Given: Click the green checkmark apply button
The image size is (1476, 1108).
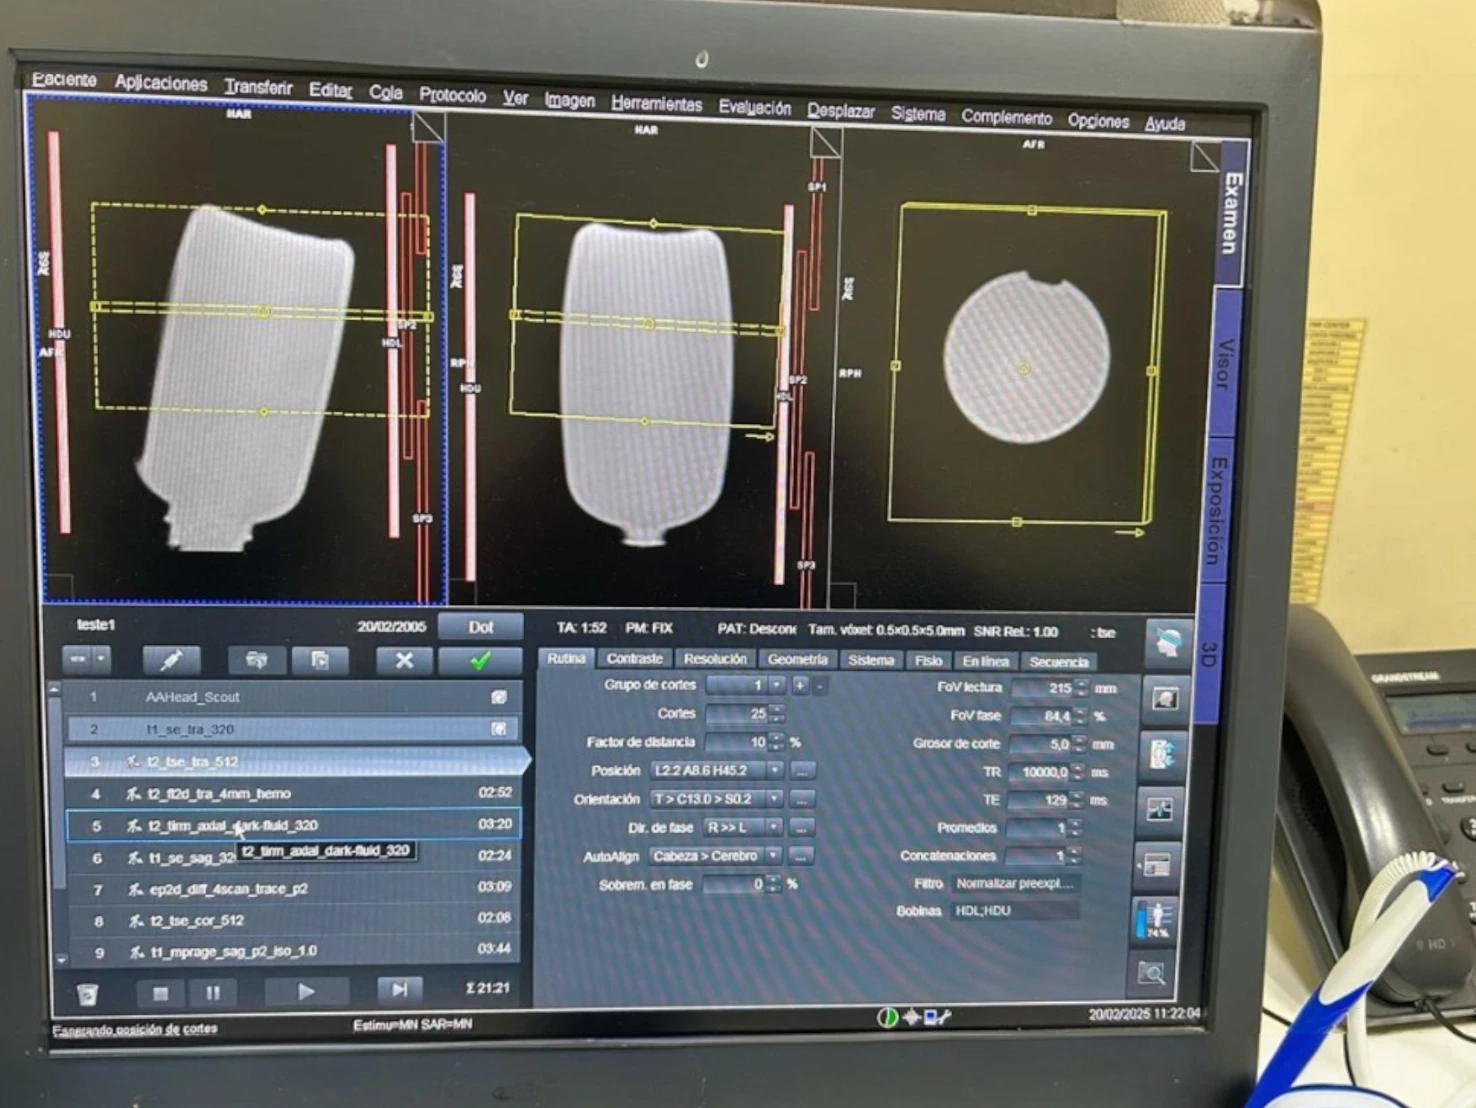Looking at the screenshot, I should click(x=480, y=661).
